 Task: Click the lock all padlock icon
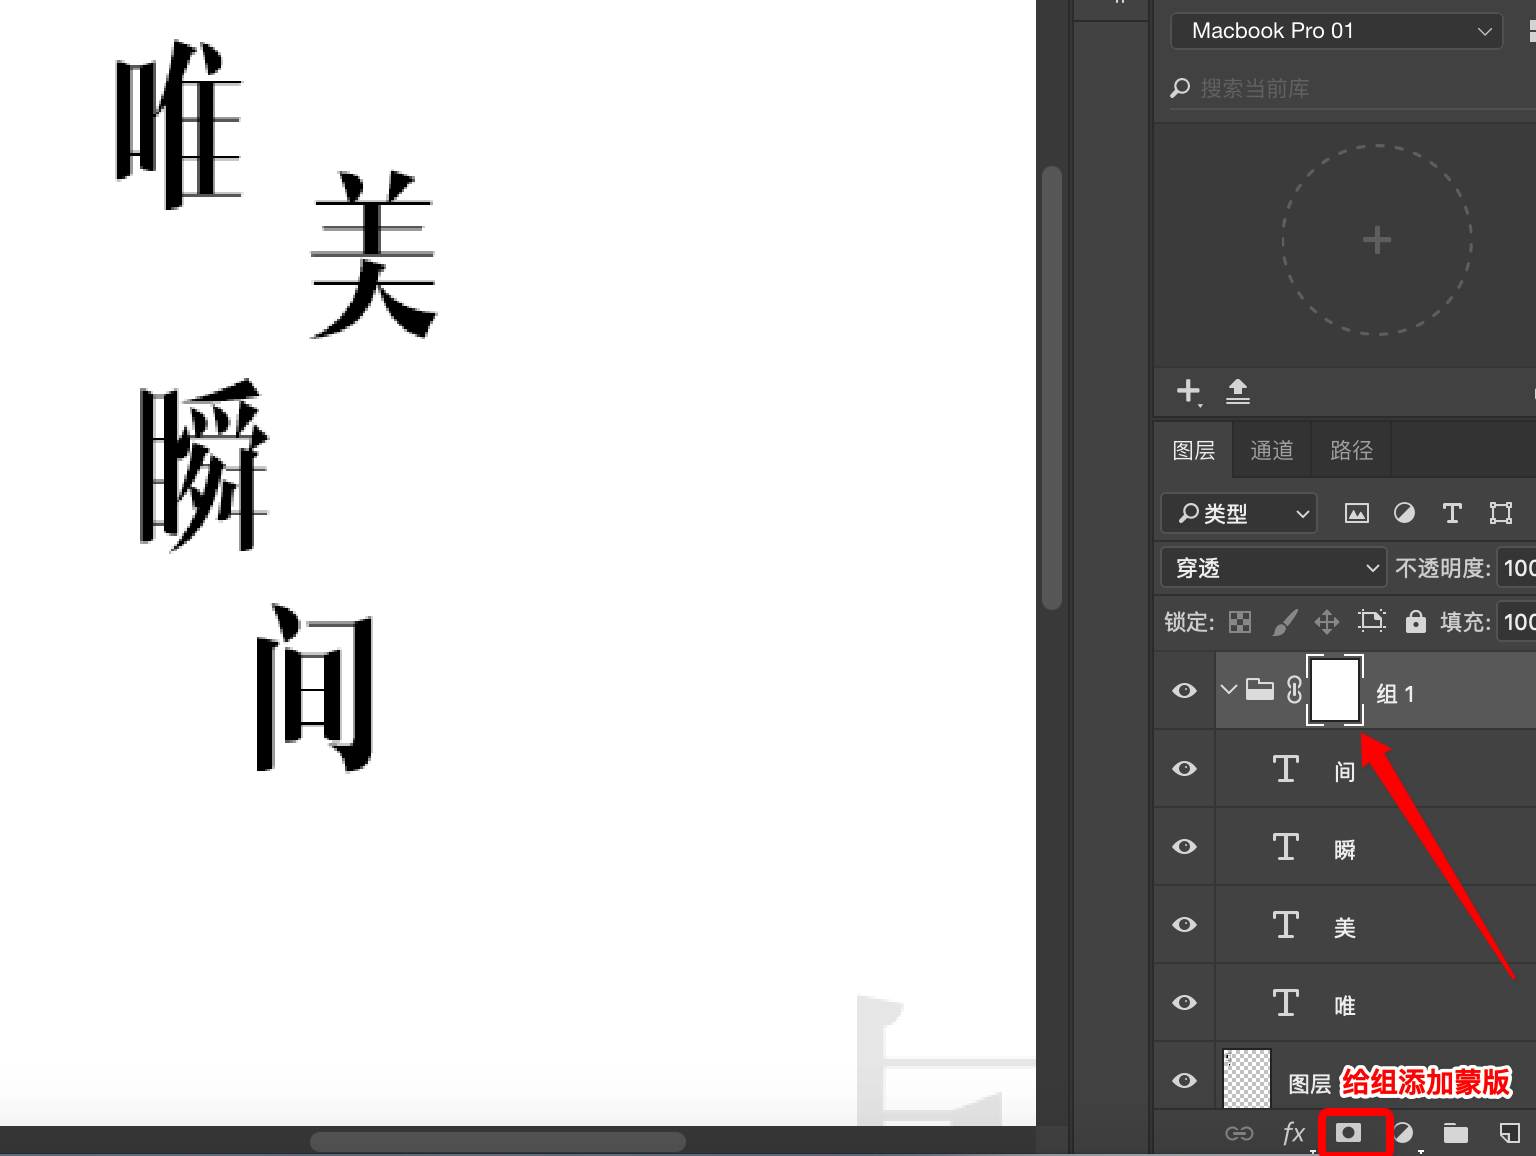pos(1415,622)
